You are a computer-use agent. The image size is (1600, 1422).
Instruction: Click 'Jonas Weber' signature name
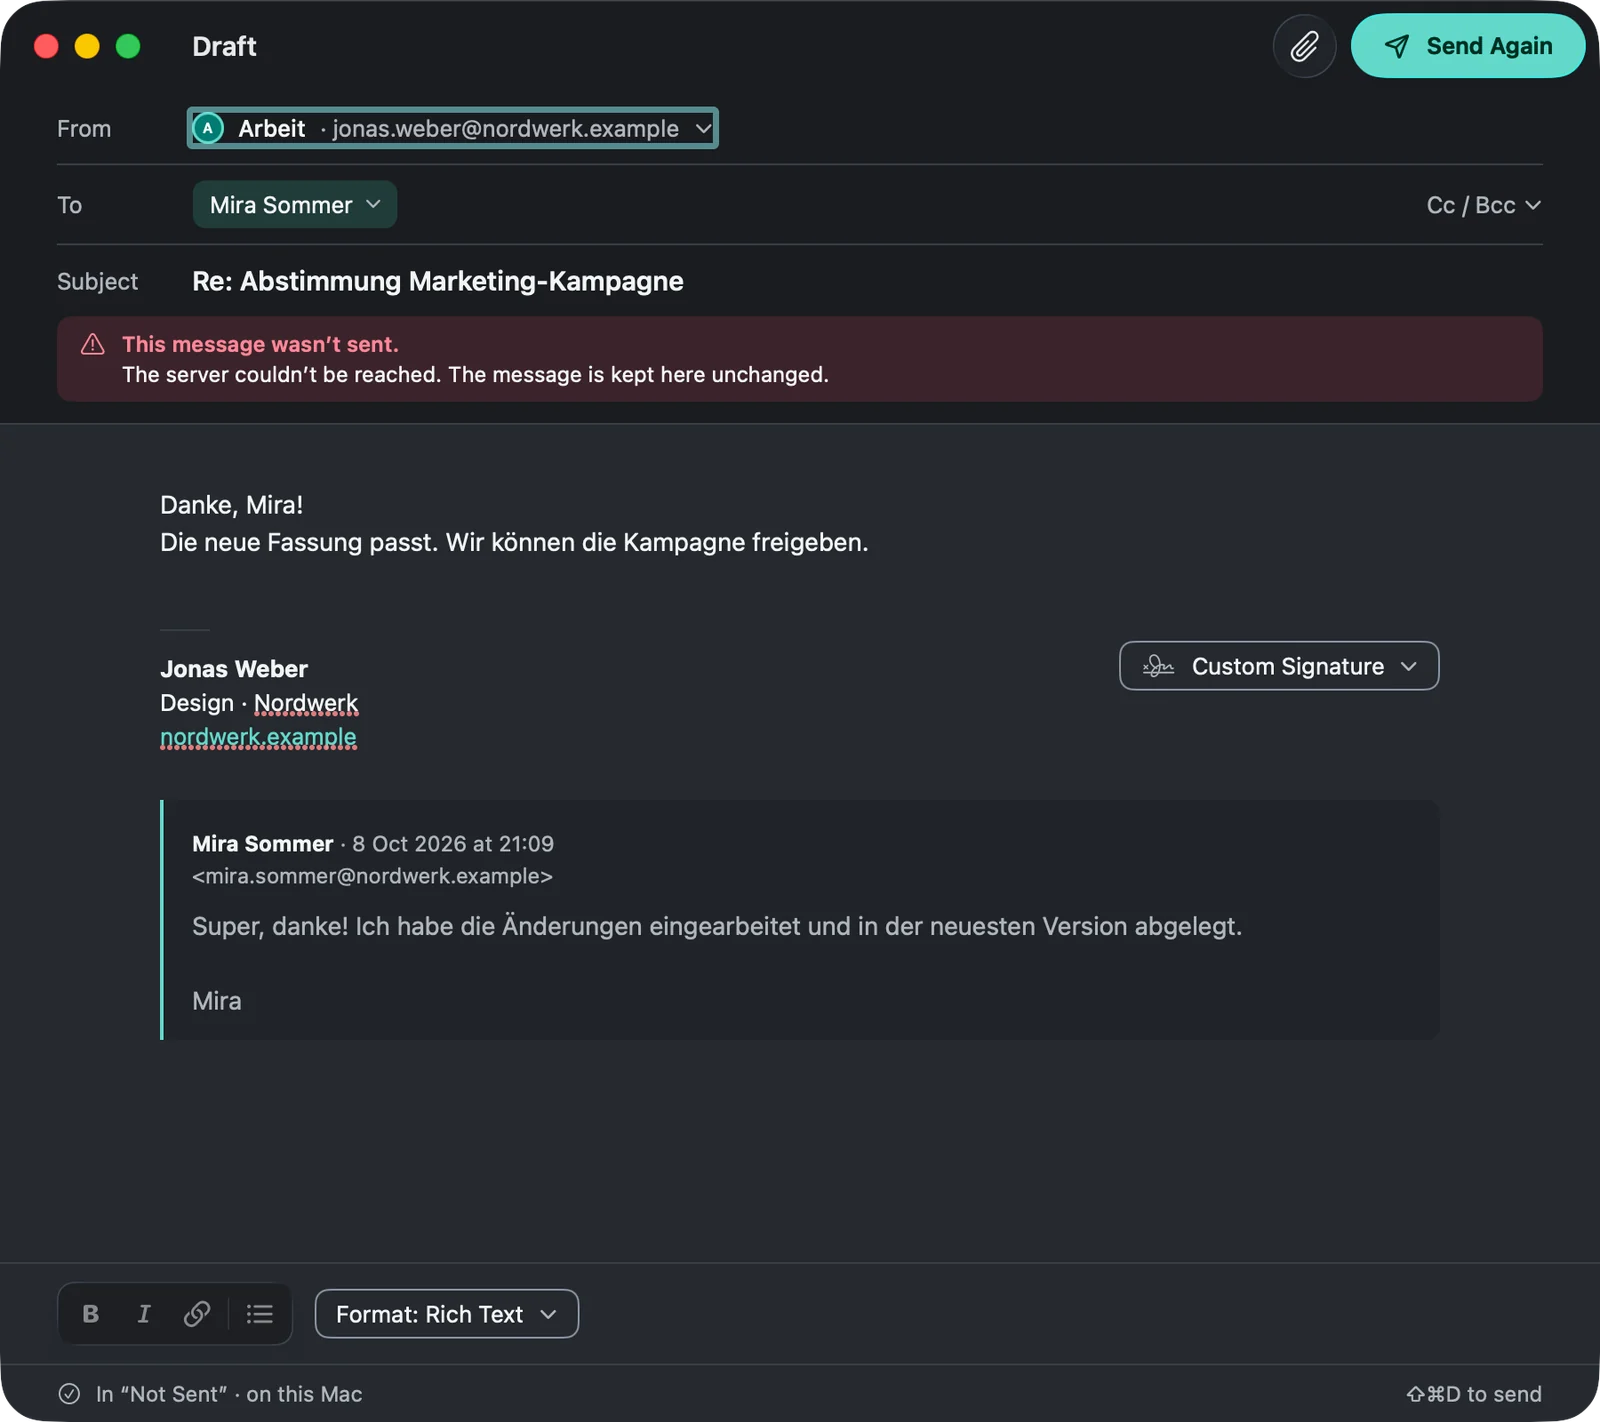point(234,669)
